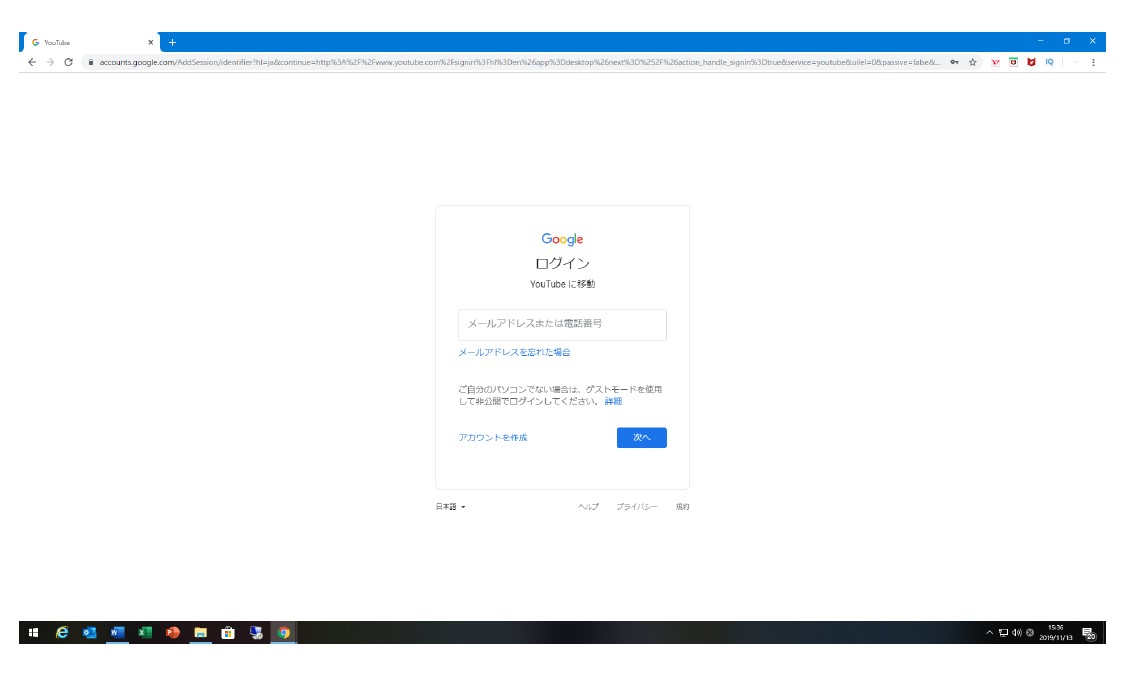Screen dimensions: 1122x673
Task: Expand the 日本語 language dropdown
Action: pyautogui.click(x=450, y=507)
